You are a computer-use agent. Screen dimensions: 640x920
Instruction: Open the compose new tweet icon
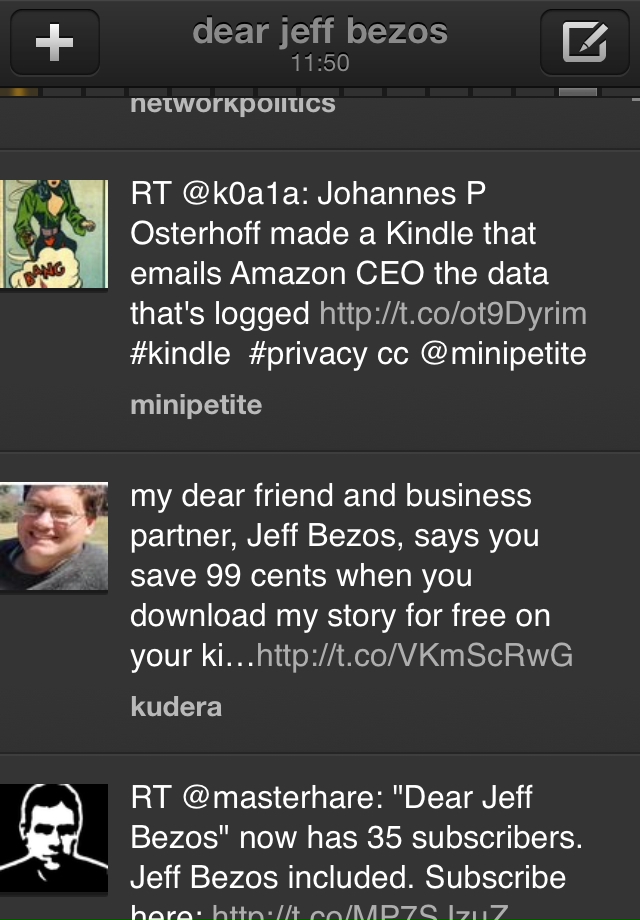pyautogui.click(x=584, y=43)
